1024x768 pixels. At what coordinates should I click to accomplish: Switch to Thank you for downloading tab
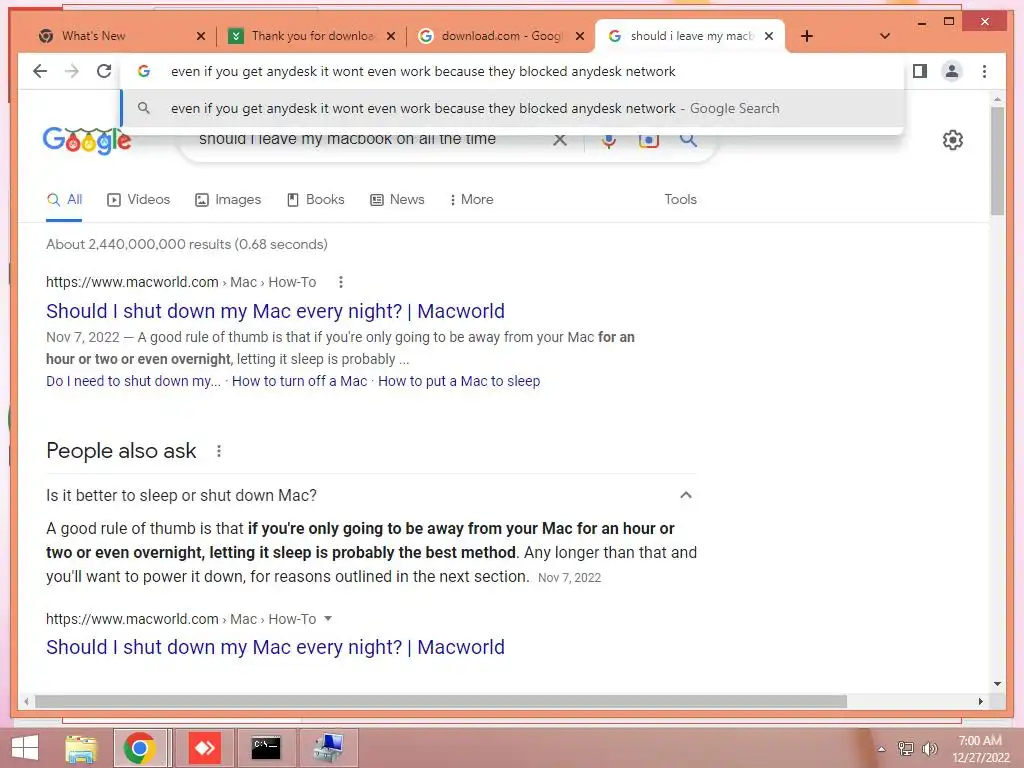point(313,36)
